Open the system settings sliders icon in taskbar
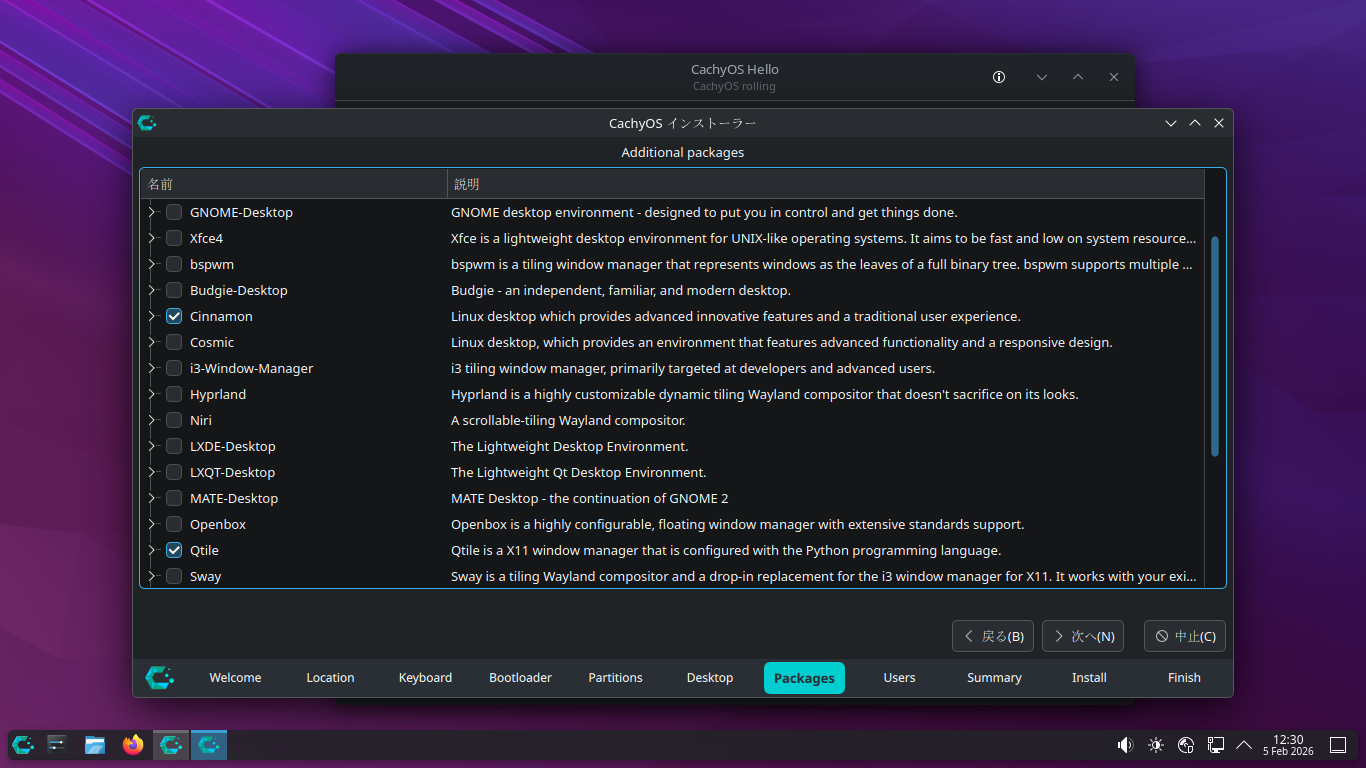1366x768 pixels. coord(57,744)
